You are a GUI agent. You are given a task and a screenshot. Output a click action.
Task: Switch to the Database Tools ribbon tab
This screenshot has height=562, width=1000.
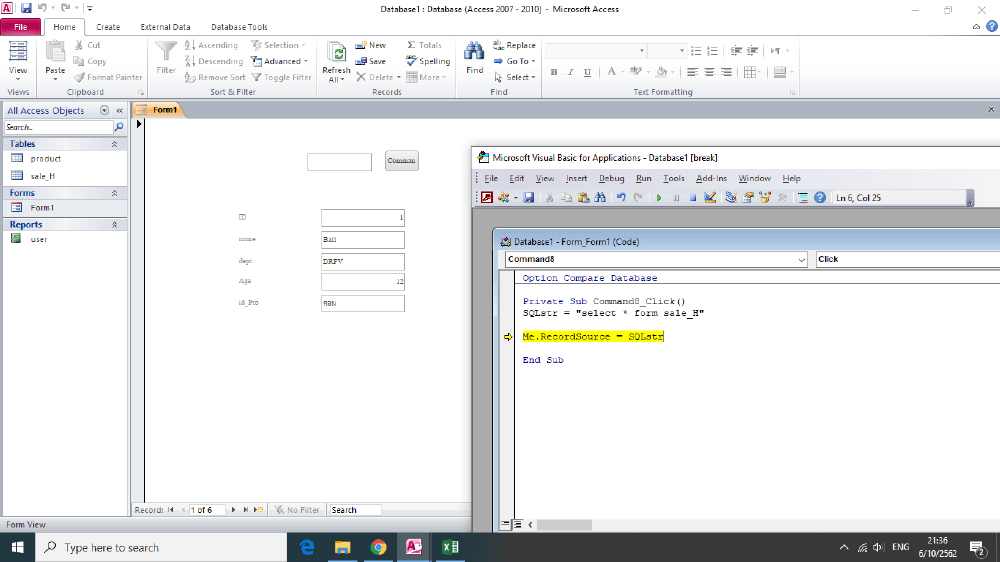click(x=239, y=27)
